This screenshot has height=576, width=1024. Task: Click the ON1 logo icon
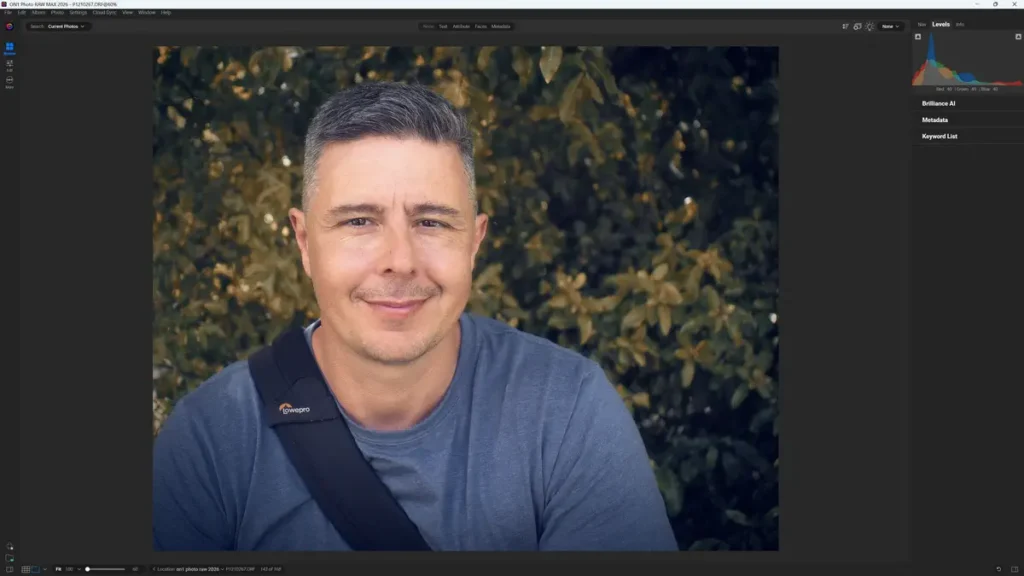9,26
